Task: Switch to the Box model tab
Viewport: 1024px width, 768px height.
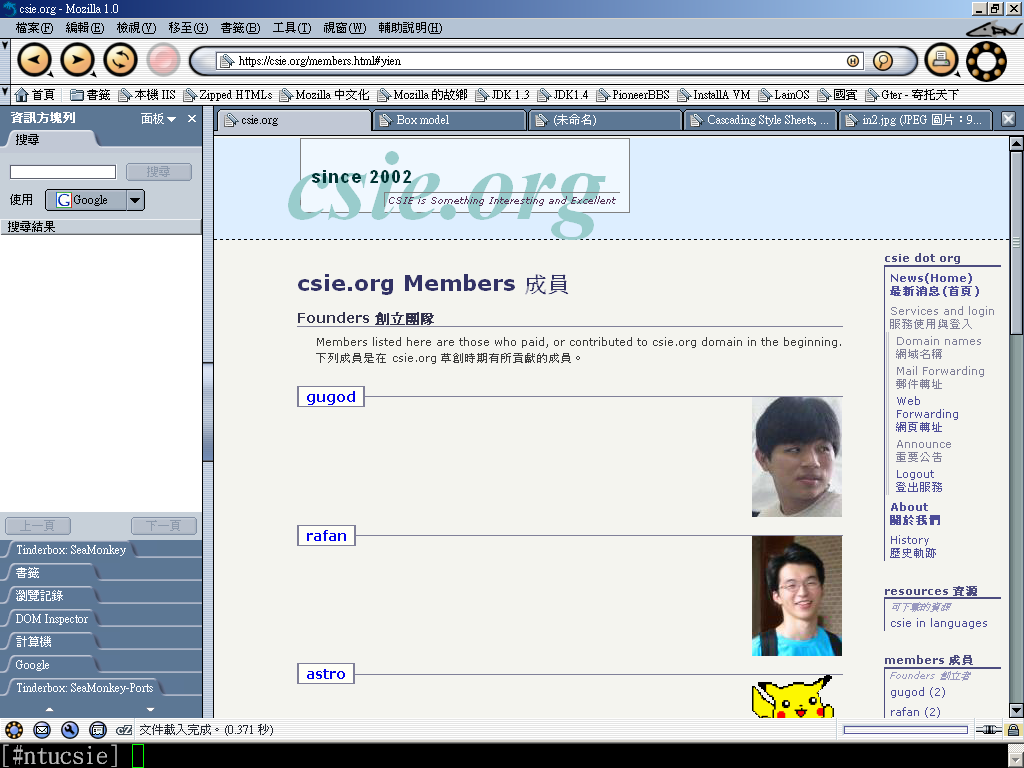Action: click(450, 120)
